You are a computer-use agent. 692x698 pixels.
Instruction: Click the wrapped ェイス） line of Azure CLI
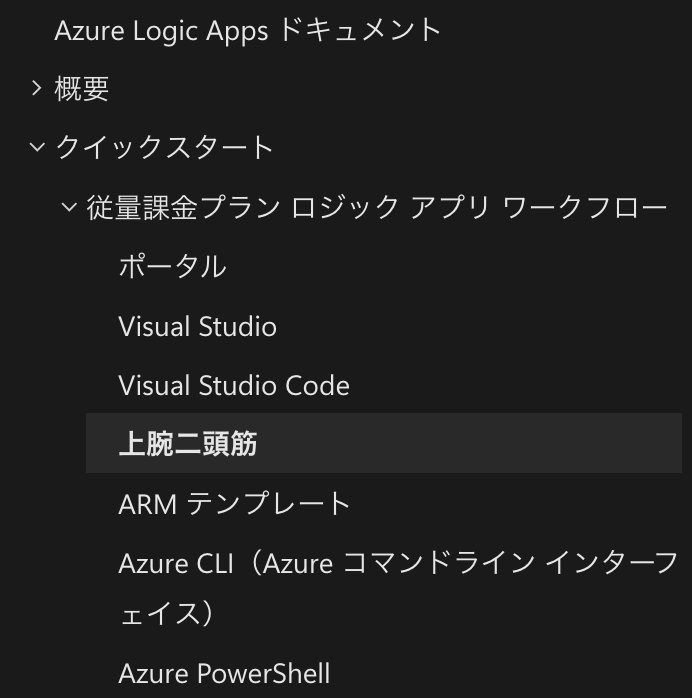(168, 613)
